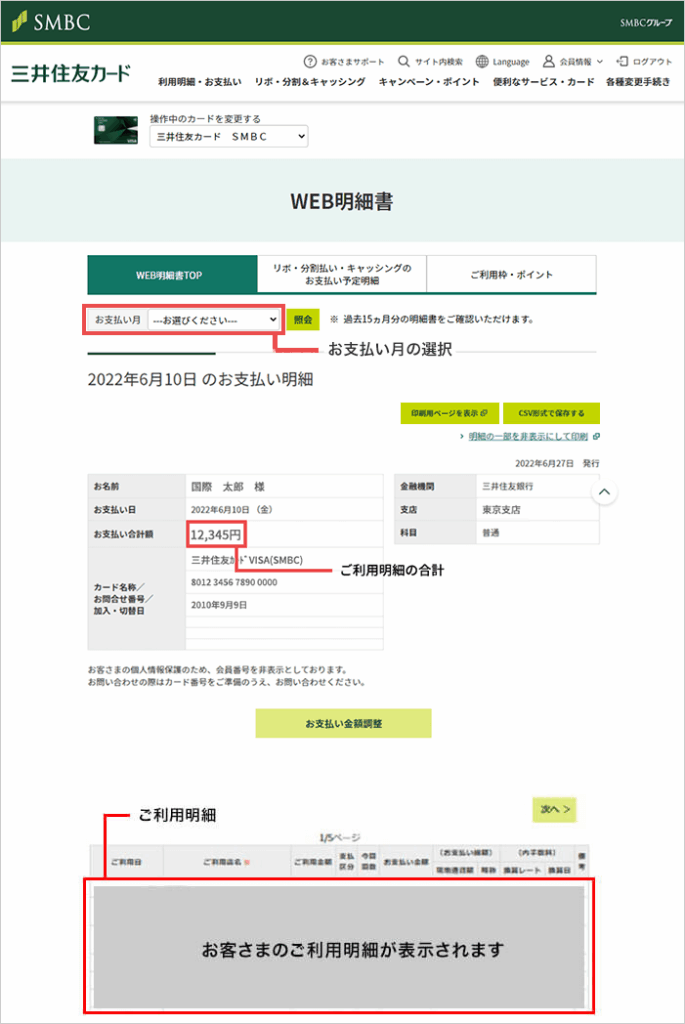
Task: Click the サイト内検索 magnifier icon
Action: [x=404, y=61]
